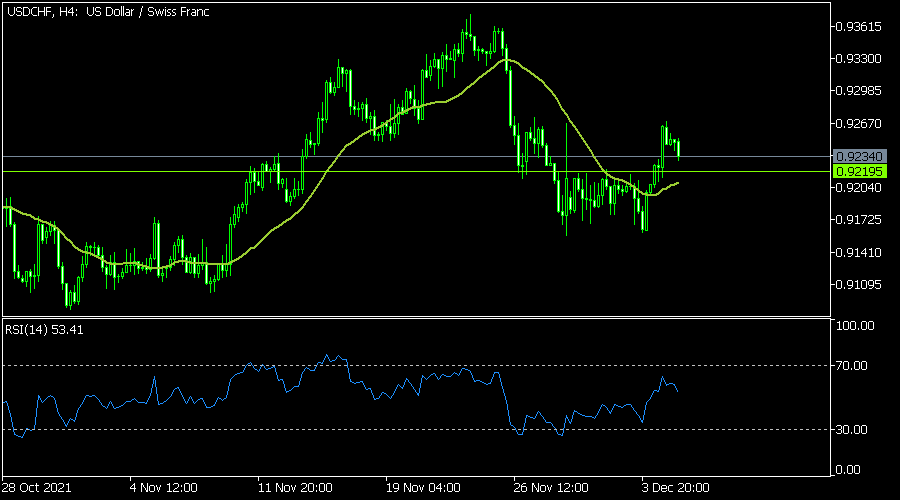
Task: Click the chart title 'USDCHF, H4: US Dollar / Swiss Franc'
Action: (x=108, y=11)
